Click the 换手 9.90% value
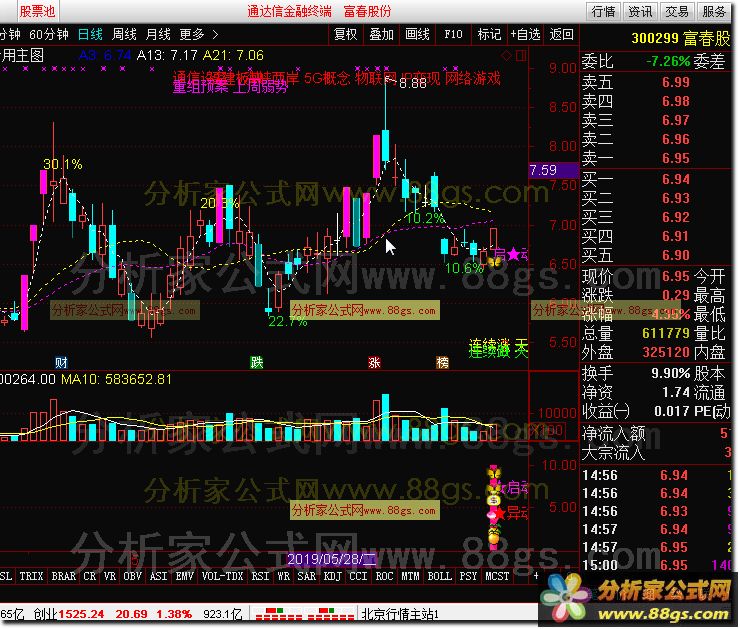The height and width of the screenshot is (629, 740). pos(671,373)
